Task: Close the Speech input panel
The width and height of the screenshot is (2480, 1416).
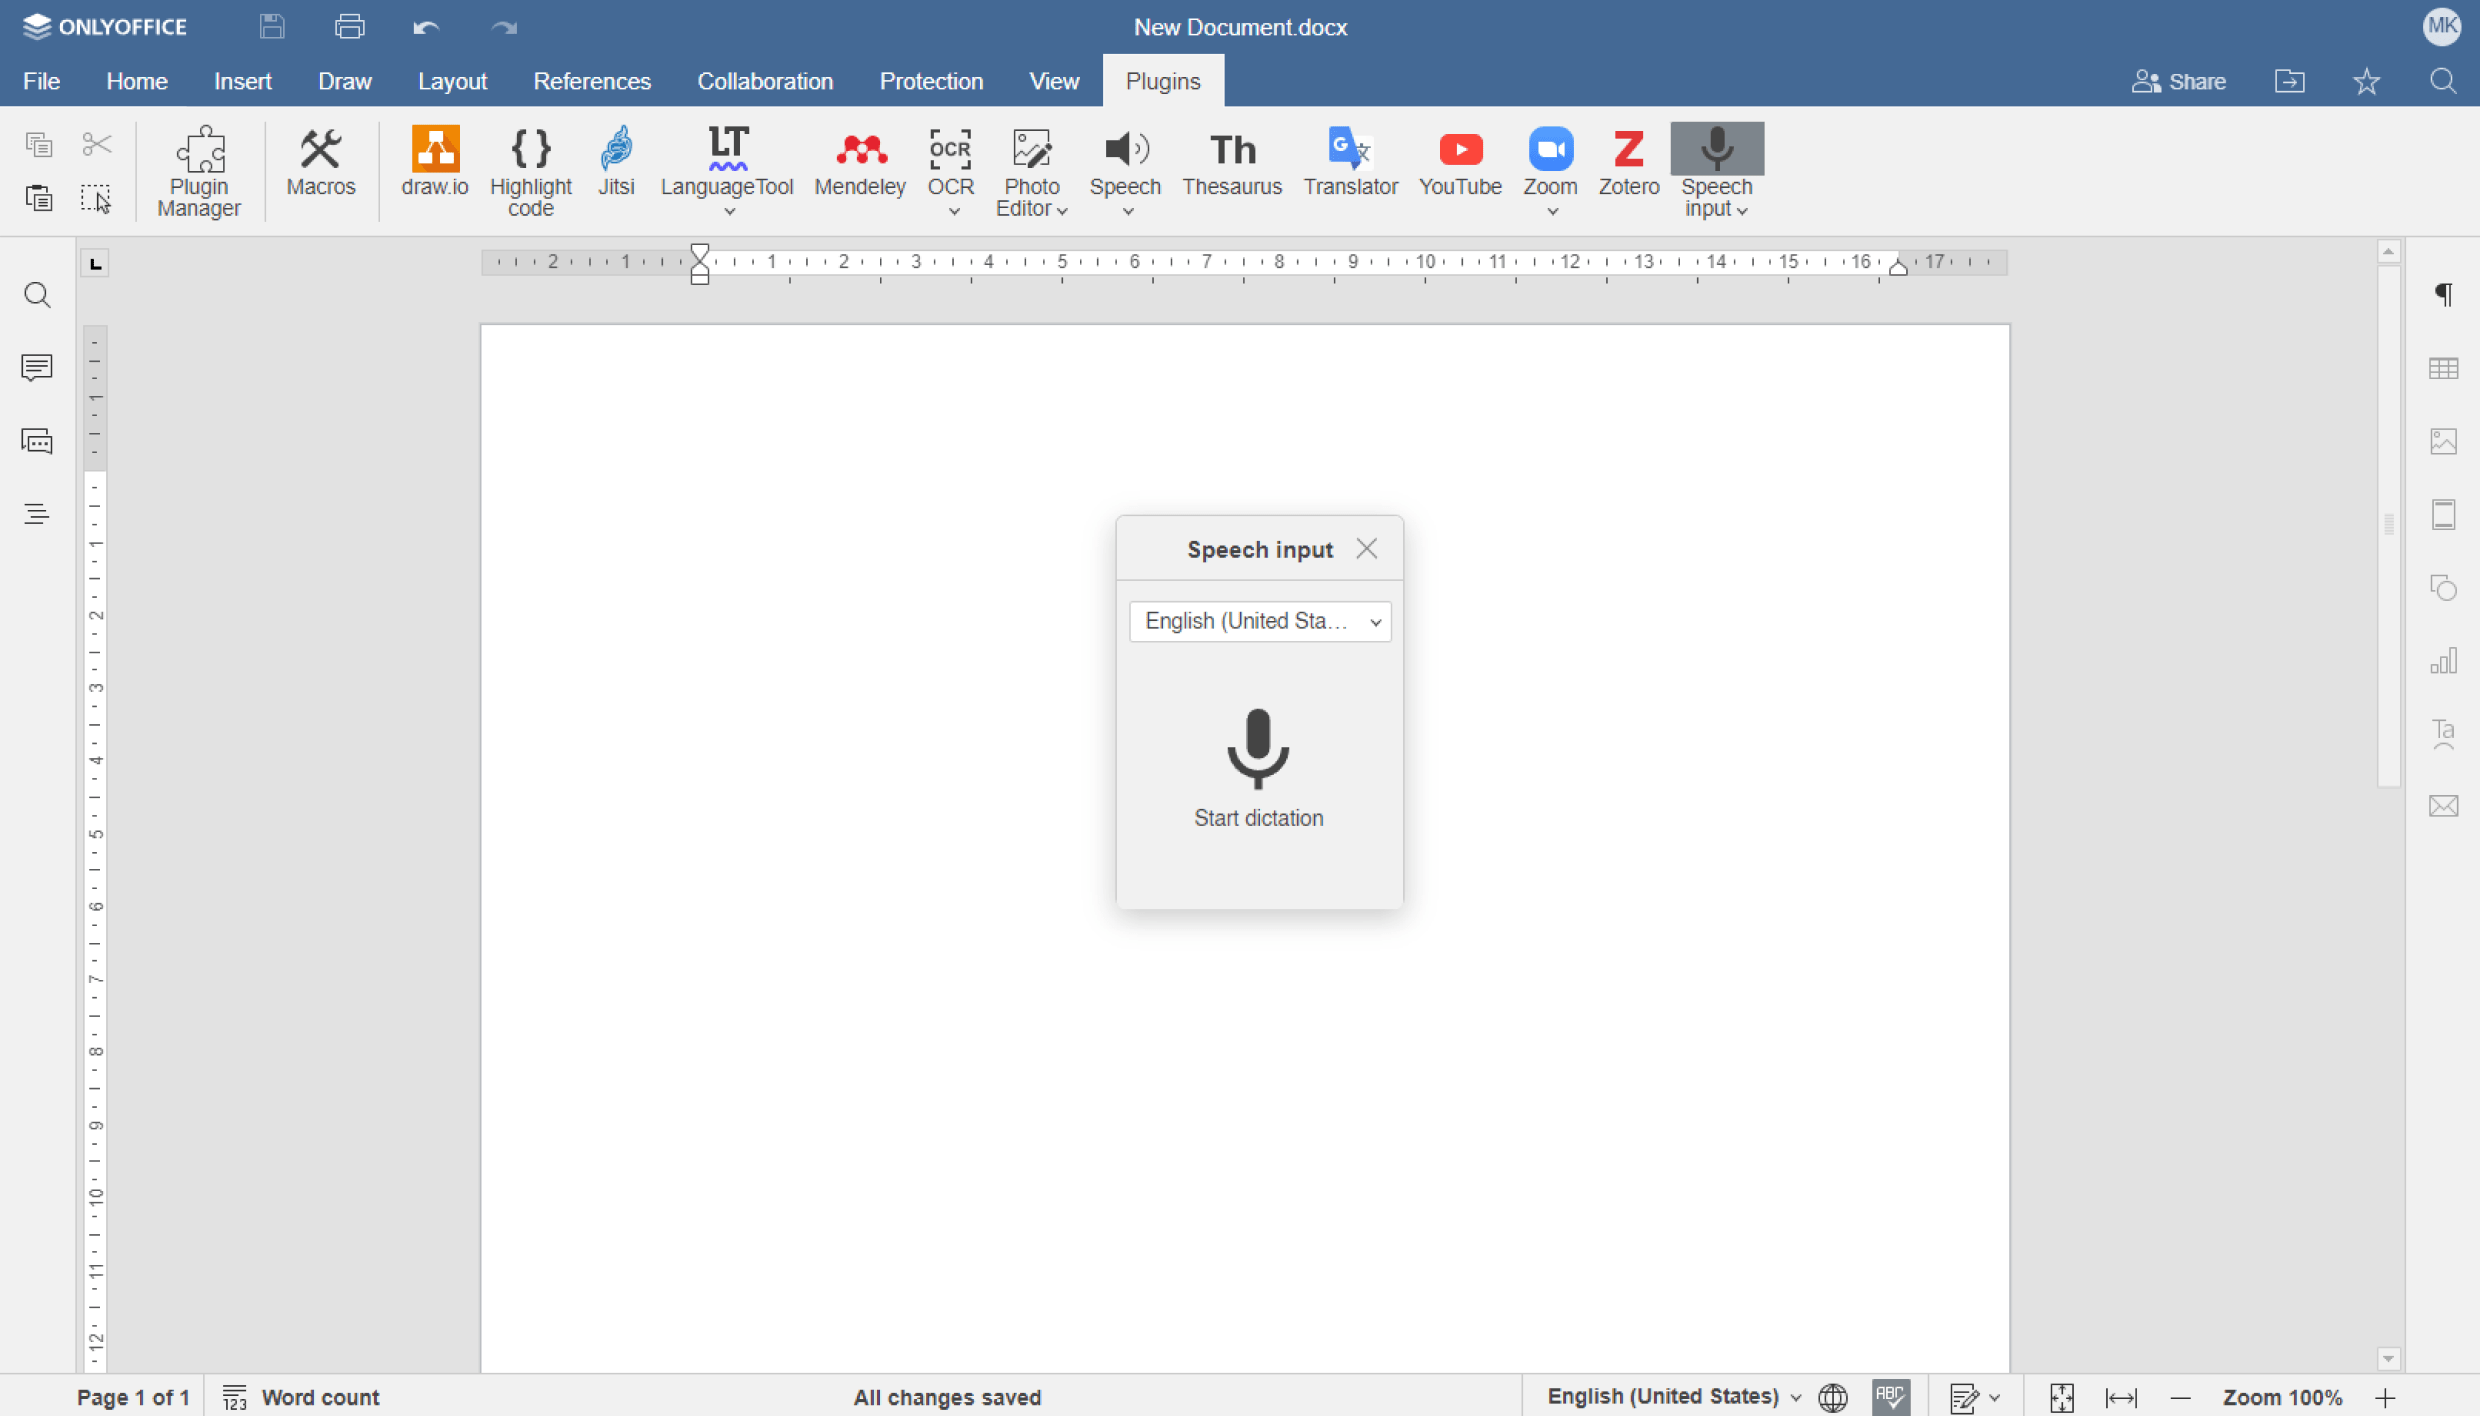Action: click(x=1366, y=548)
